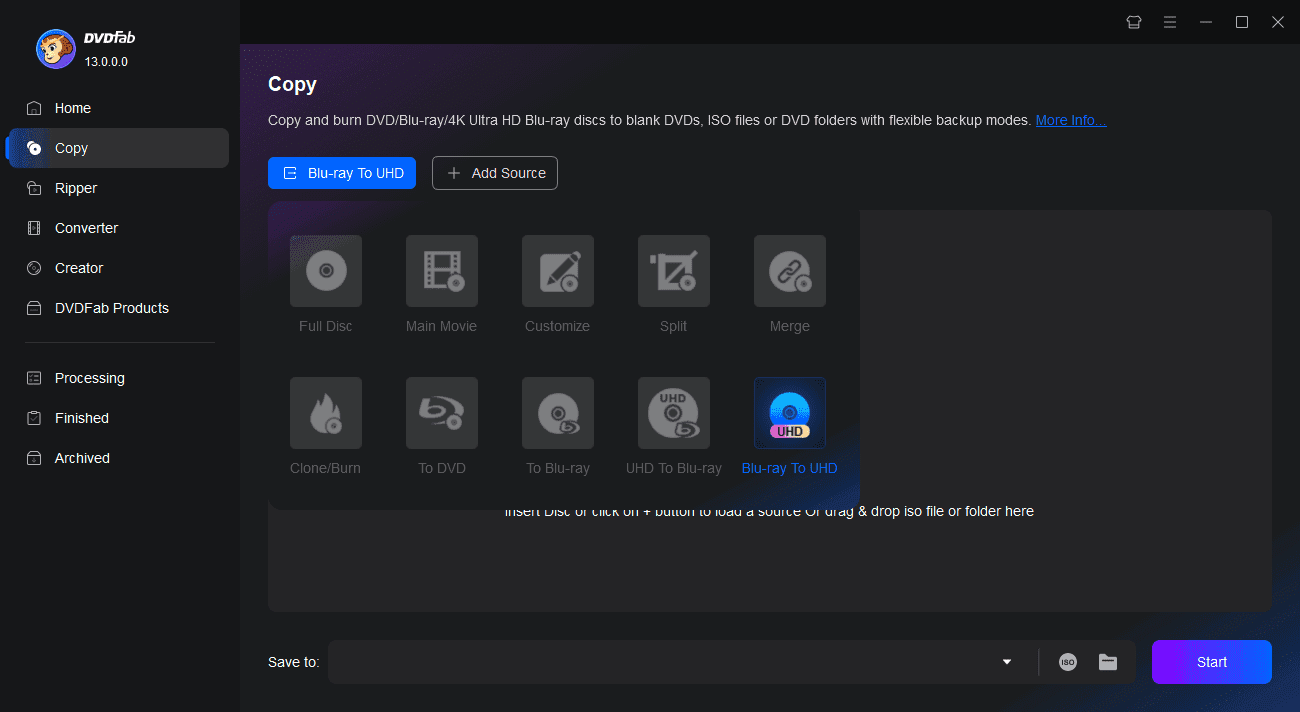Click the Blu-ray To UHD mode button
1300x712 pixels.
coord(342,173)
